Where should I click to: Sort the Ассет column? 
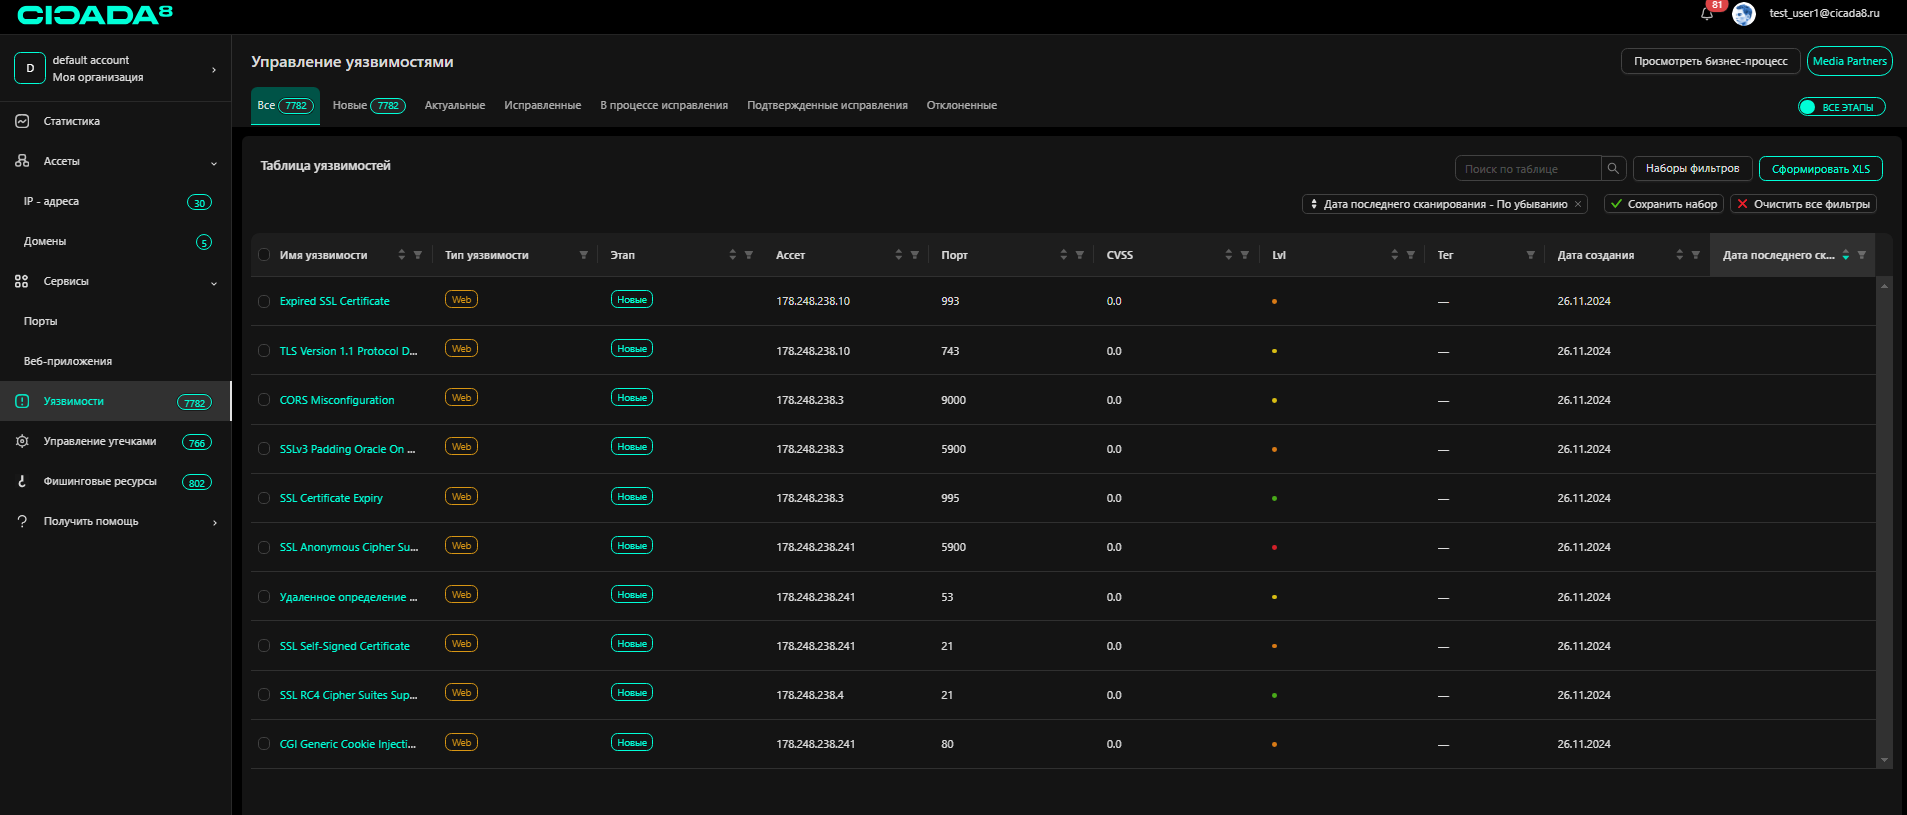click(x=899, y=255)
